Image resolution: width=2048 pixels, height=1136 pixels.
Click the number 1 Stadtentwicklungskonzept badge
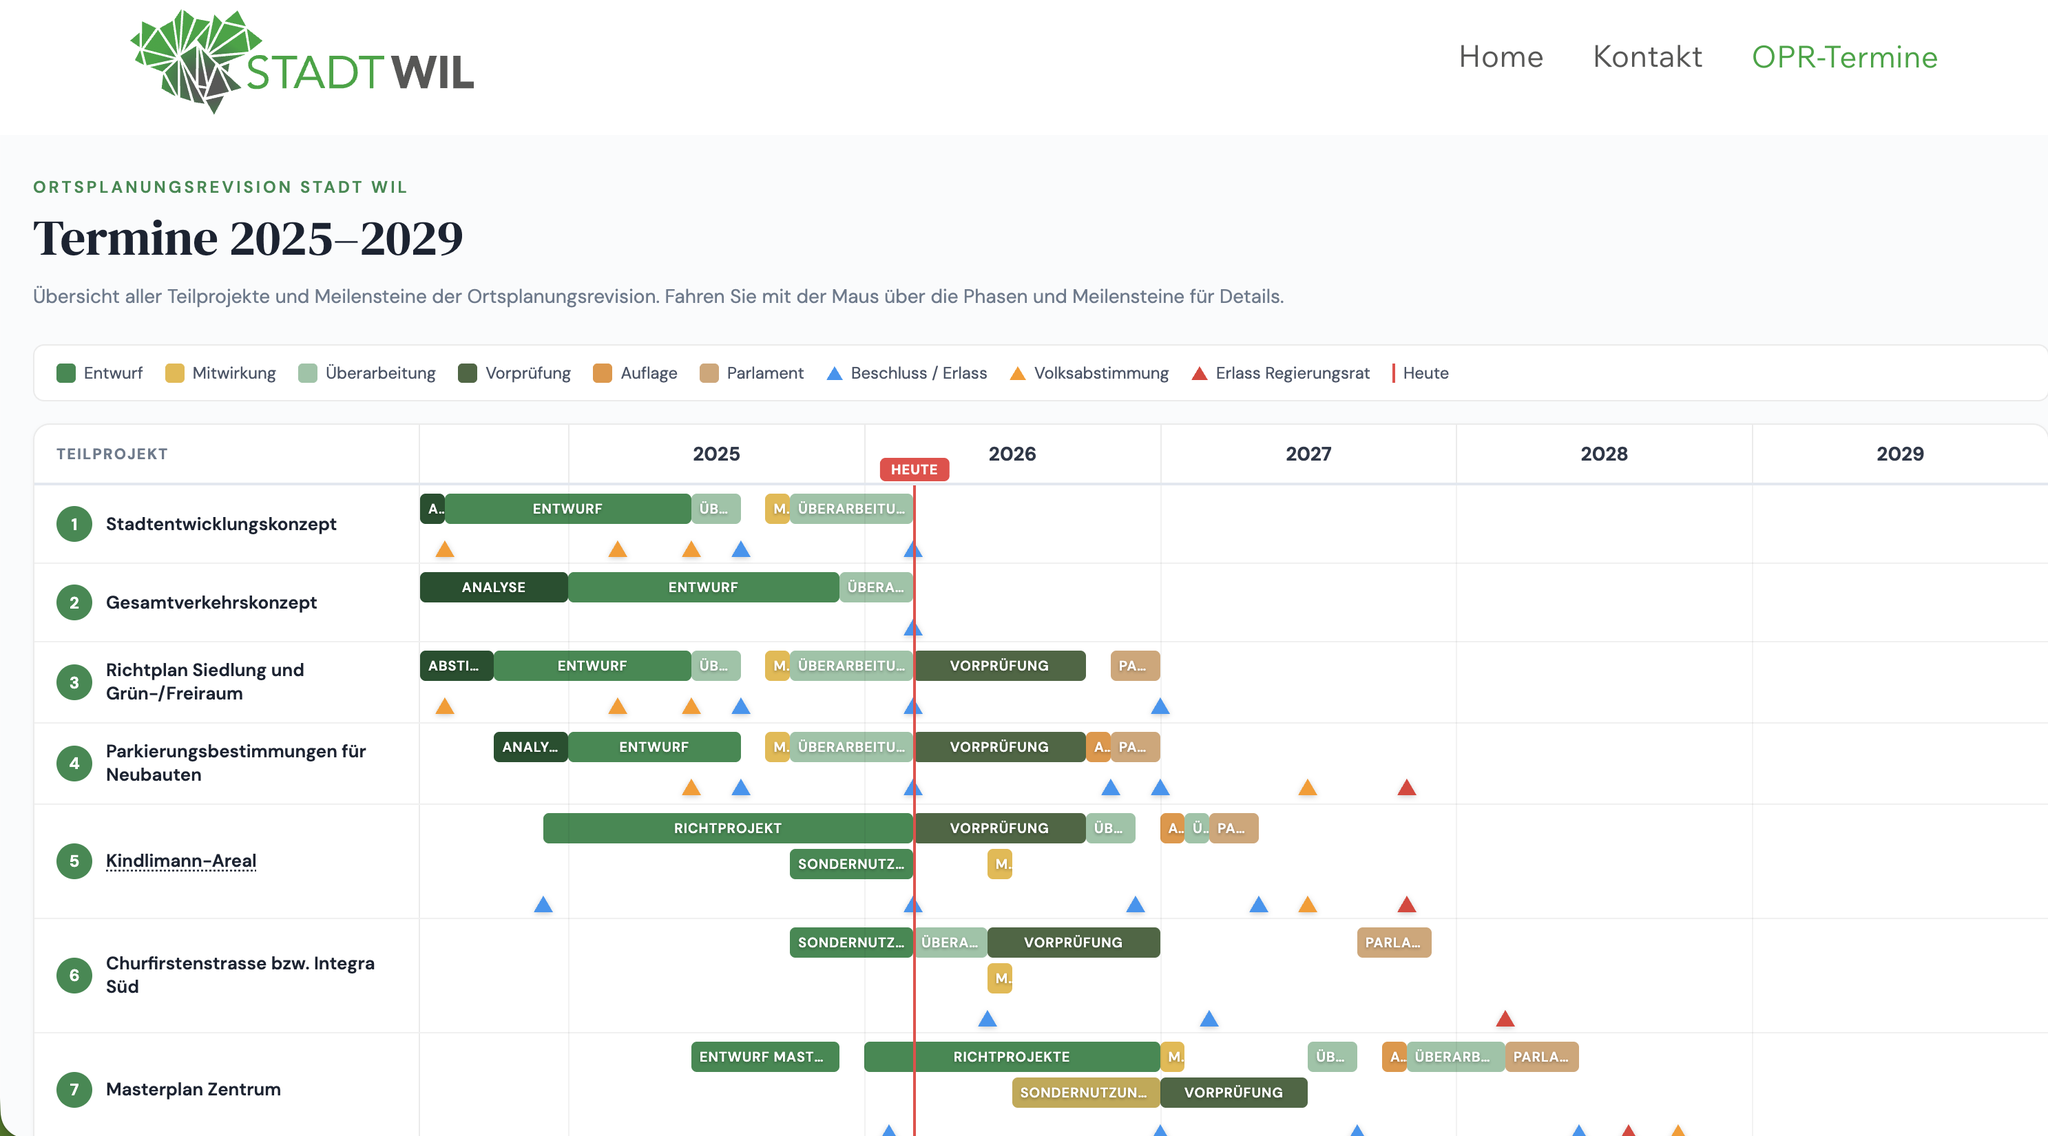(x=74, y=524)
